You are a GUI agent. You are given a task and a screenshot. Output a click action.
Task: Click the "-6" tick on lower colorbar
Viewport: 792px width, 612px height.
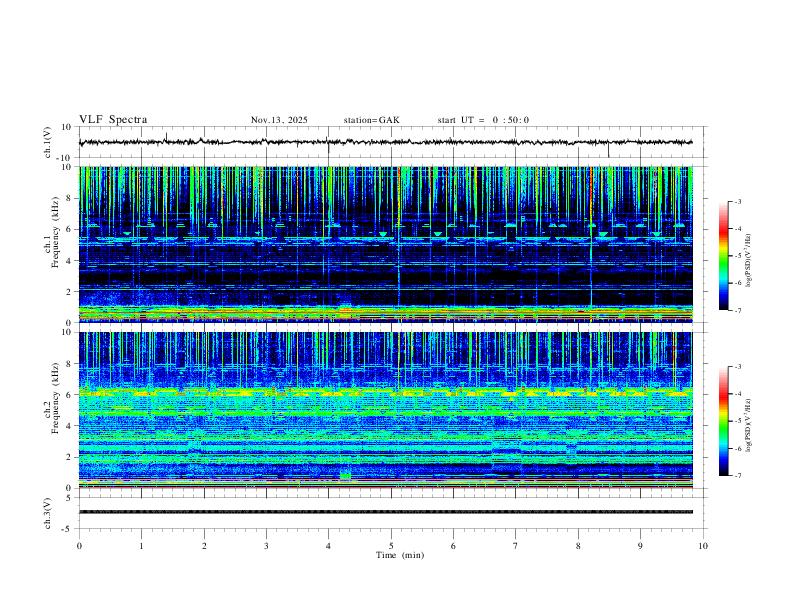pos(737,448)
